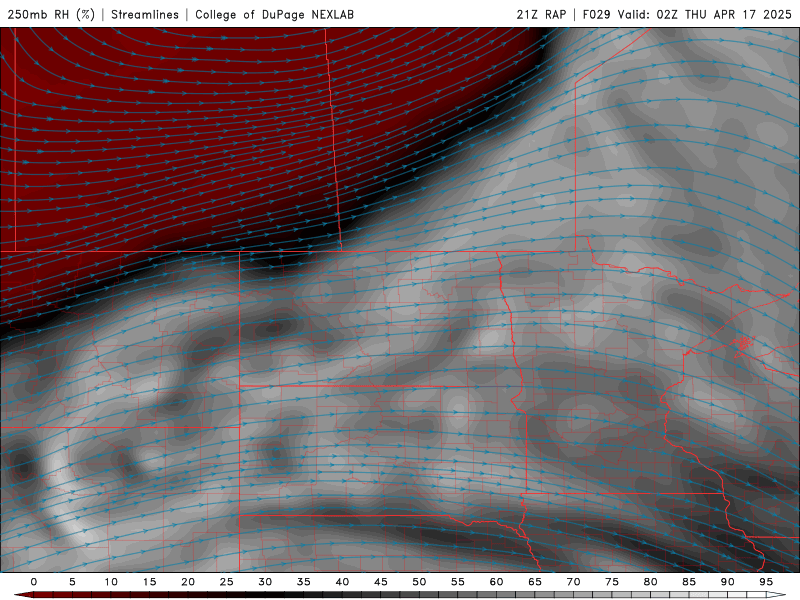Select the "20" value on the color scale
This screenshot has height=600, width=800.
point(188,582)
